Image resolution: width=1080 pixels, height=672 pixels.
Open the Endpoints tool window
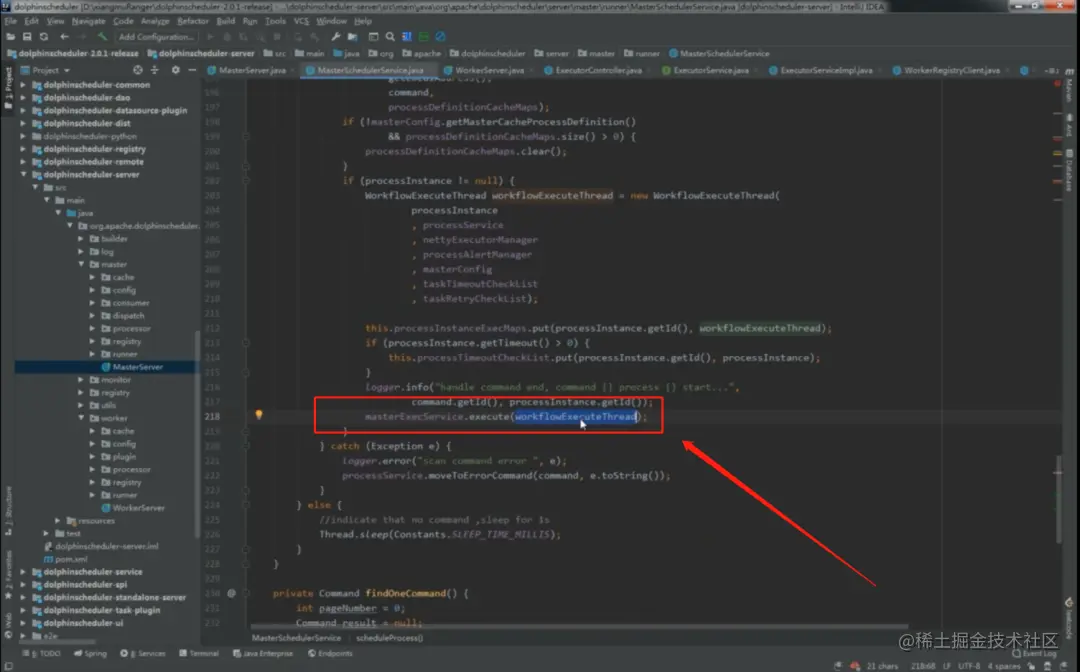(330, 653)
